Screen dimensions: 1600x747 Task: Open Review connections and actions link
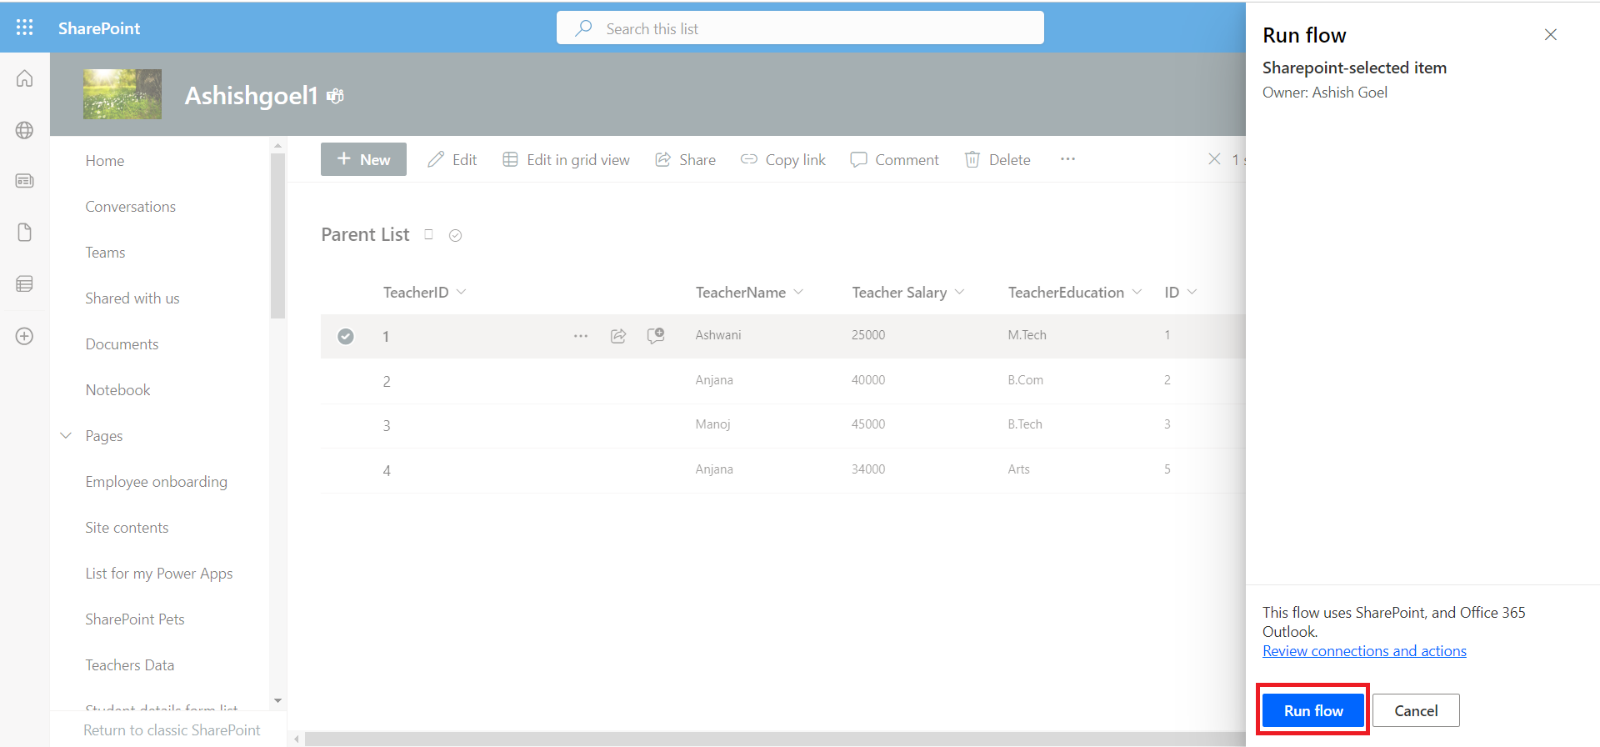click(x=1364, y=651)
